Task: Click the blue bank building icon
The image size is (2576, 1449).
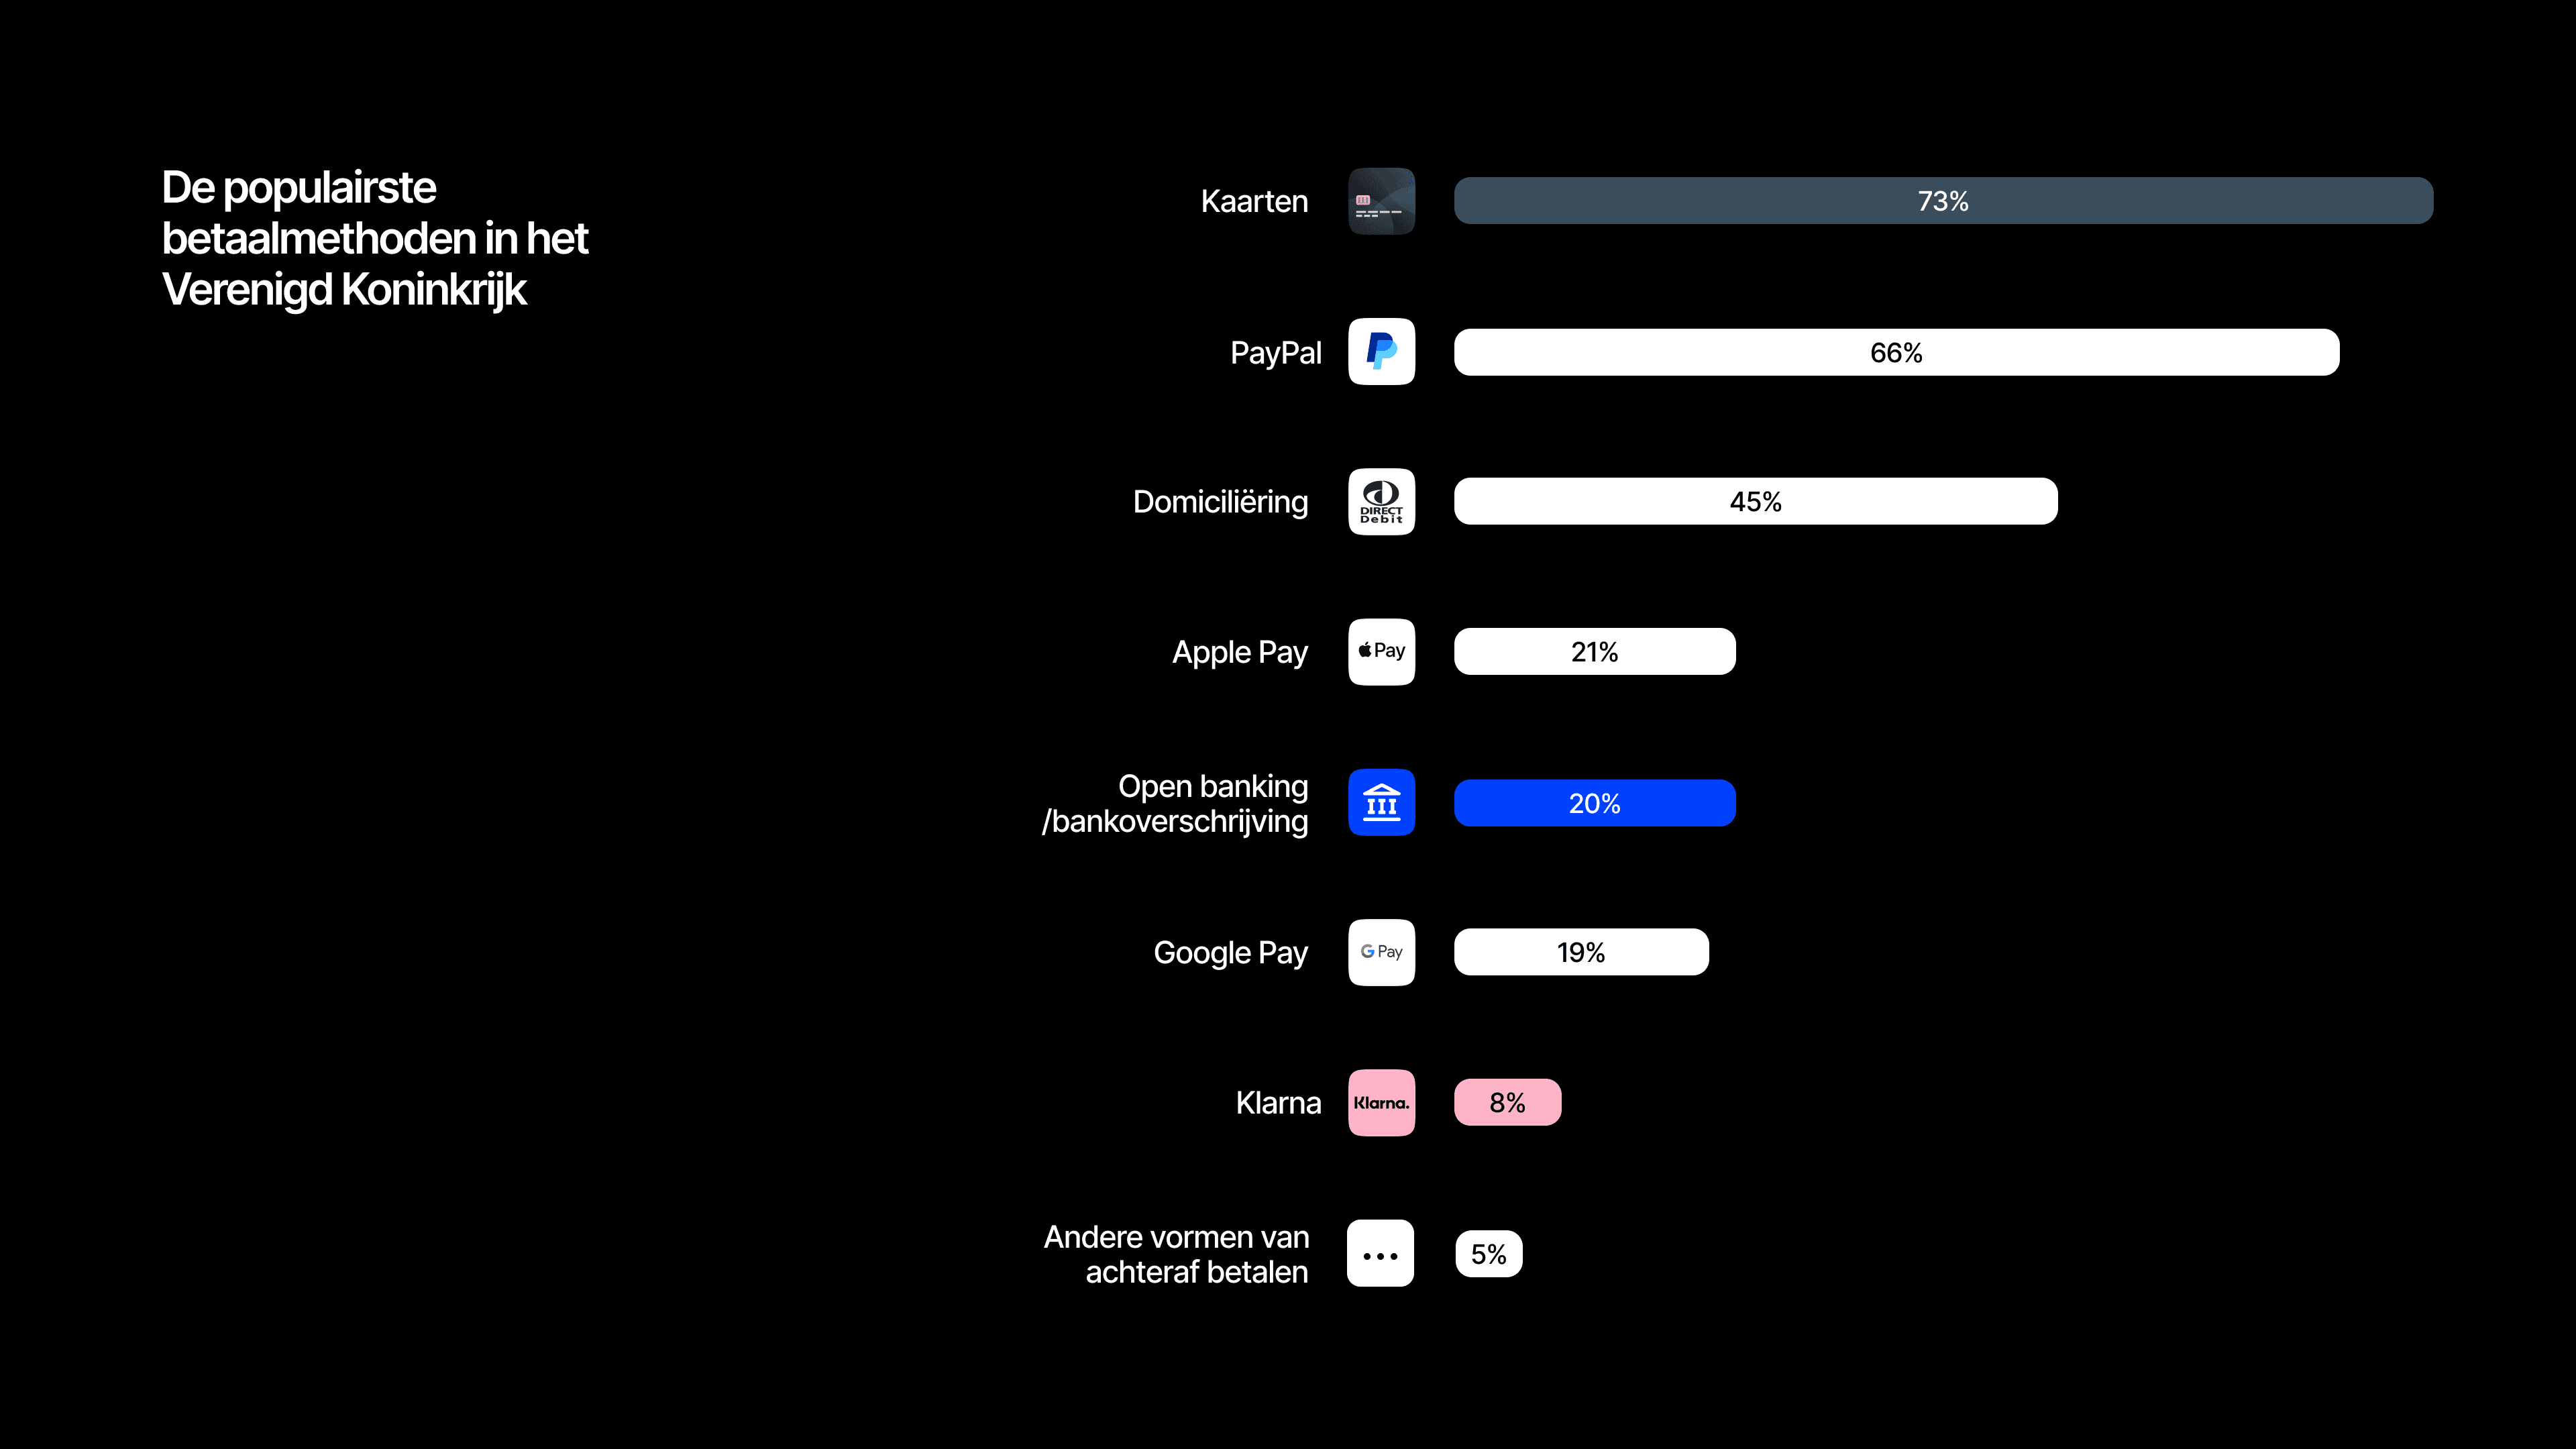Action: click(x=1381, y=802)
